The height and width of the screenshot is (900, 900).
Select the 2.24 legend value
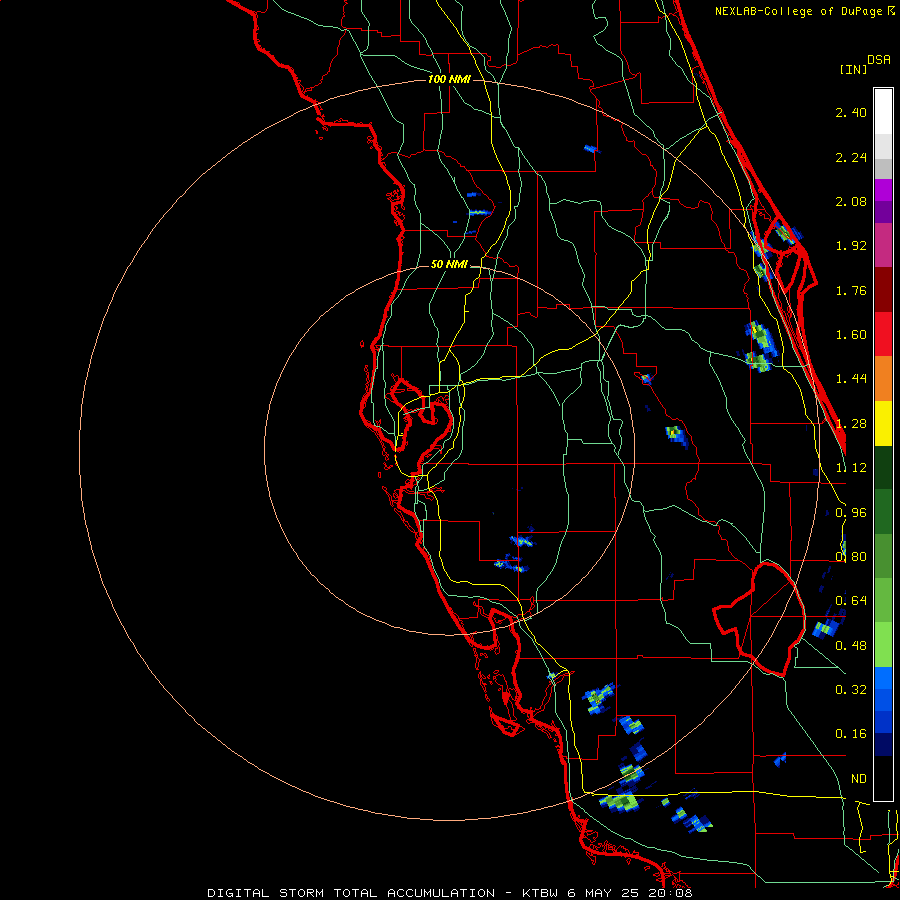point(851,157)
